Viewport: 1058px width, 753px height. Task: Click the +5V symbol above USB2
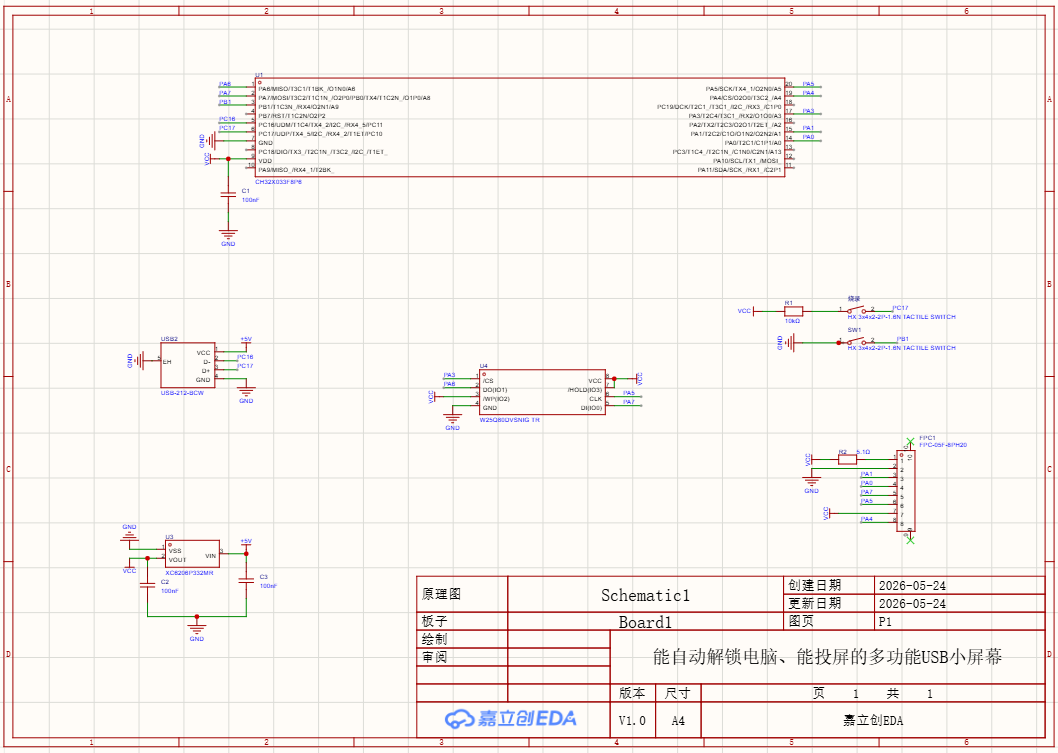(x=246, y=341)
